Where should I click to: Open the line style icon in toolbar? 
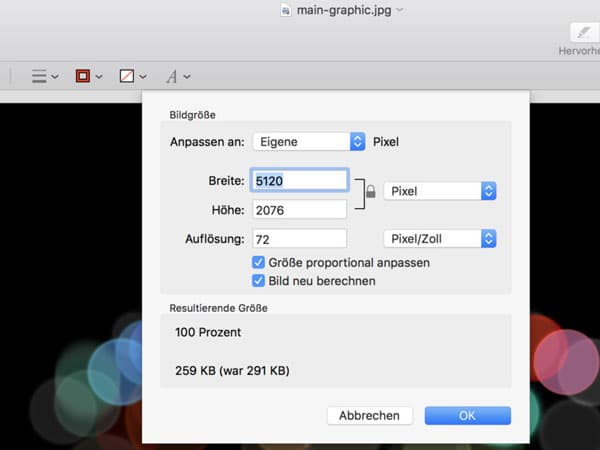39,76
